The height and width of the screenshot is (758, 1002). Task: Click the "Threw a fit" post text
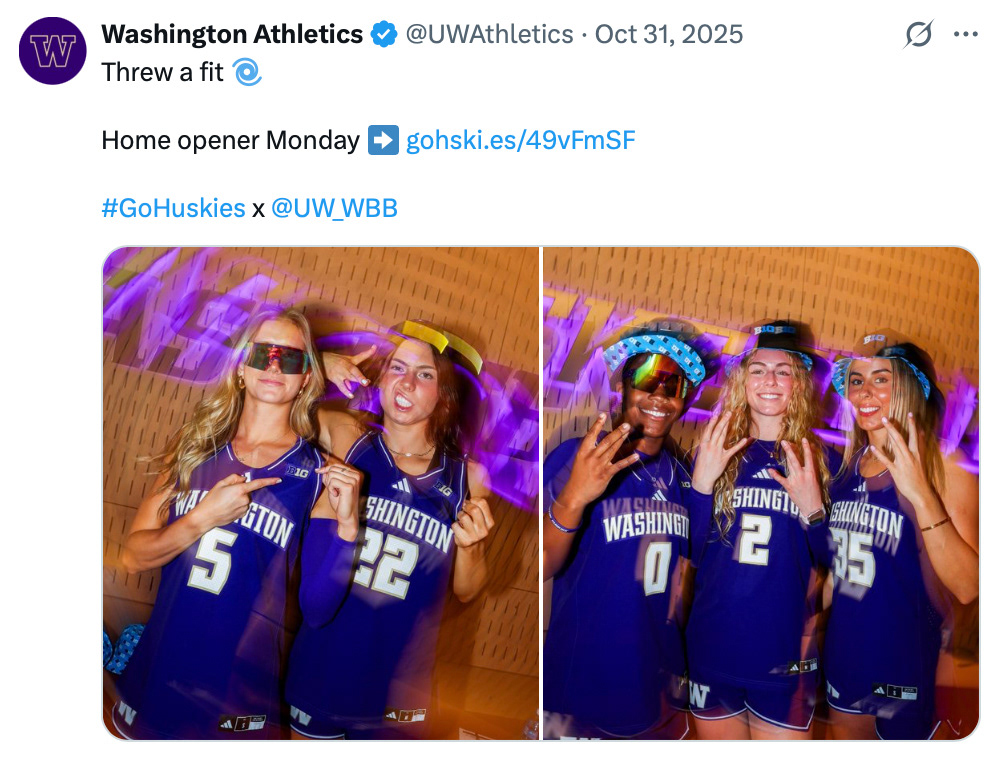162,72
